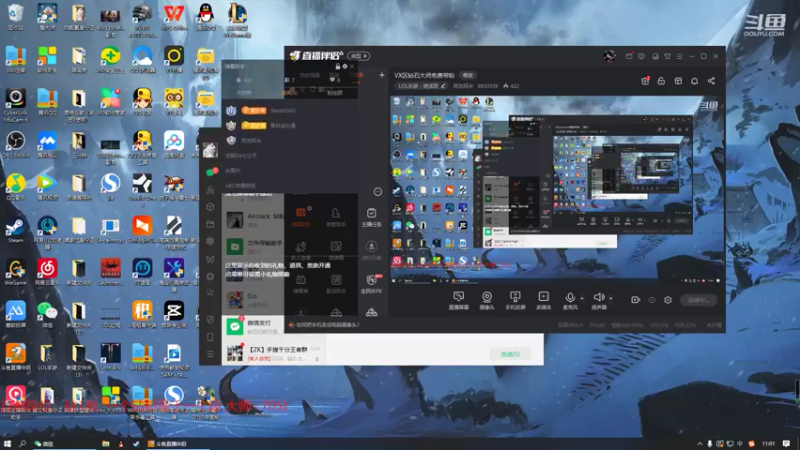
Task: Open WeChat contacts tab
Action: pyautogui.click(x=210, y=190)
